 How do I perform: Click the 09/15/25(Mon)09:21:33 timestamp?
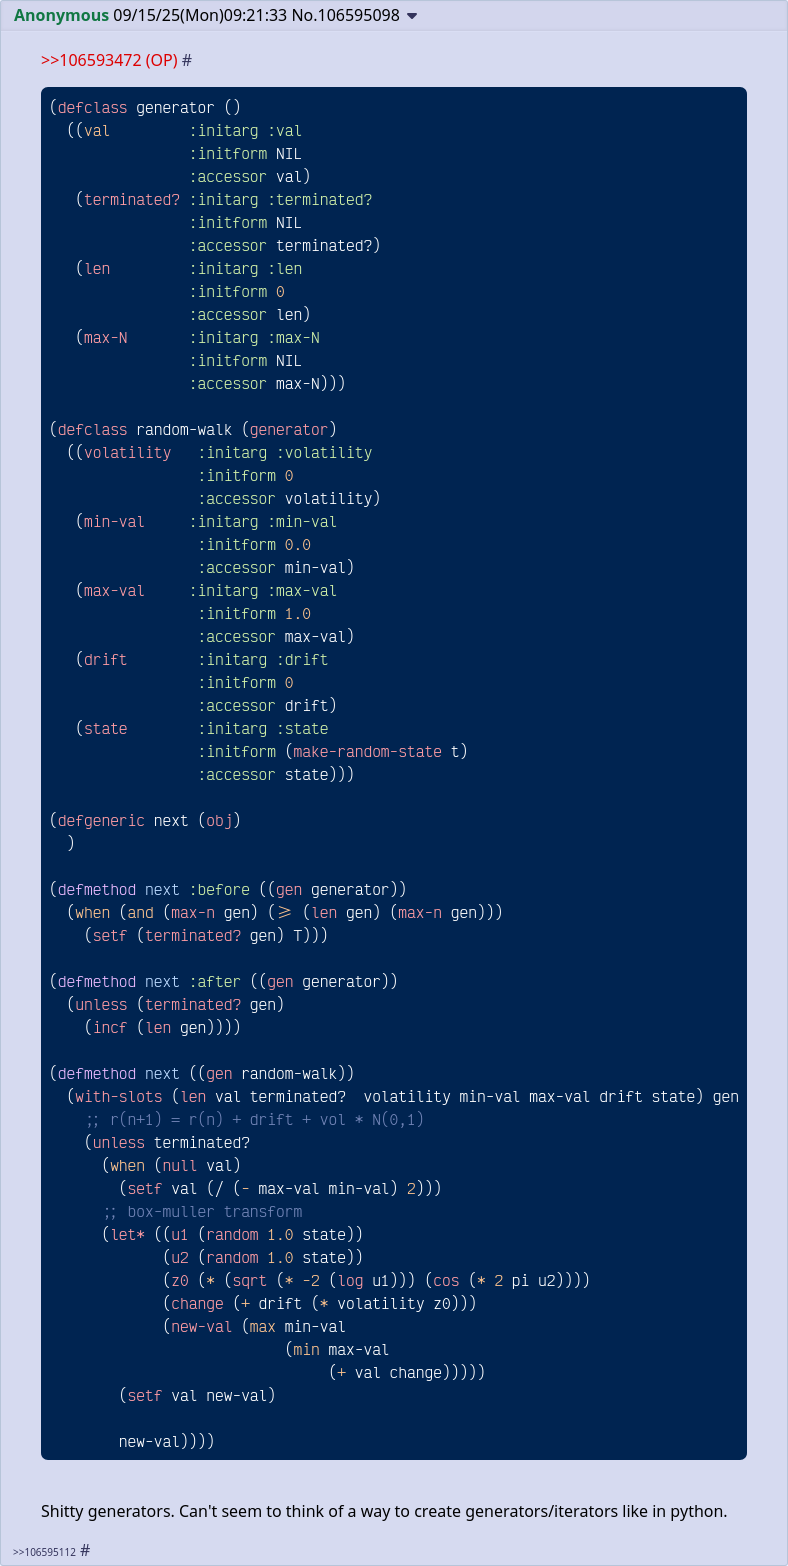click(200, 16)
